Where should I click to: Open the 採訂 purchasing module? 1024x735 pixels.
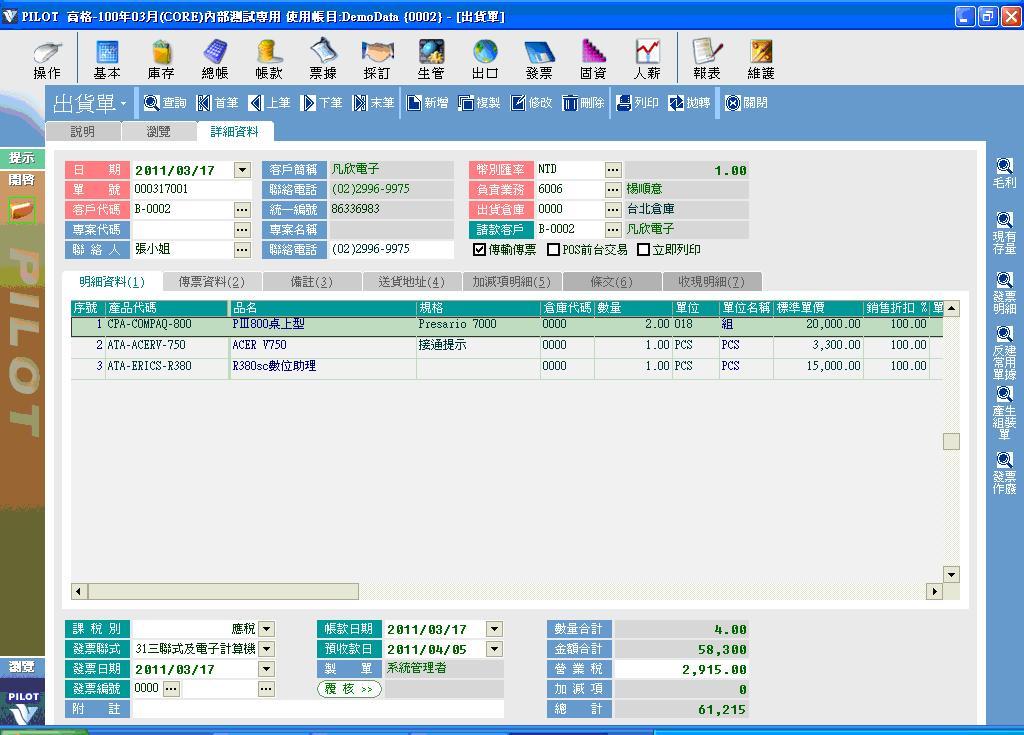coord(377,59)
